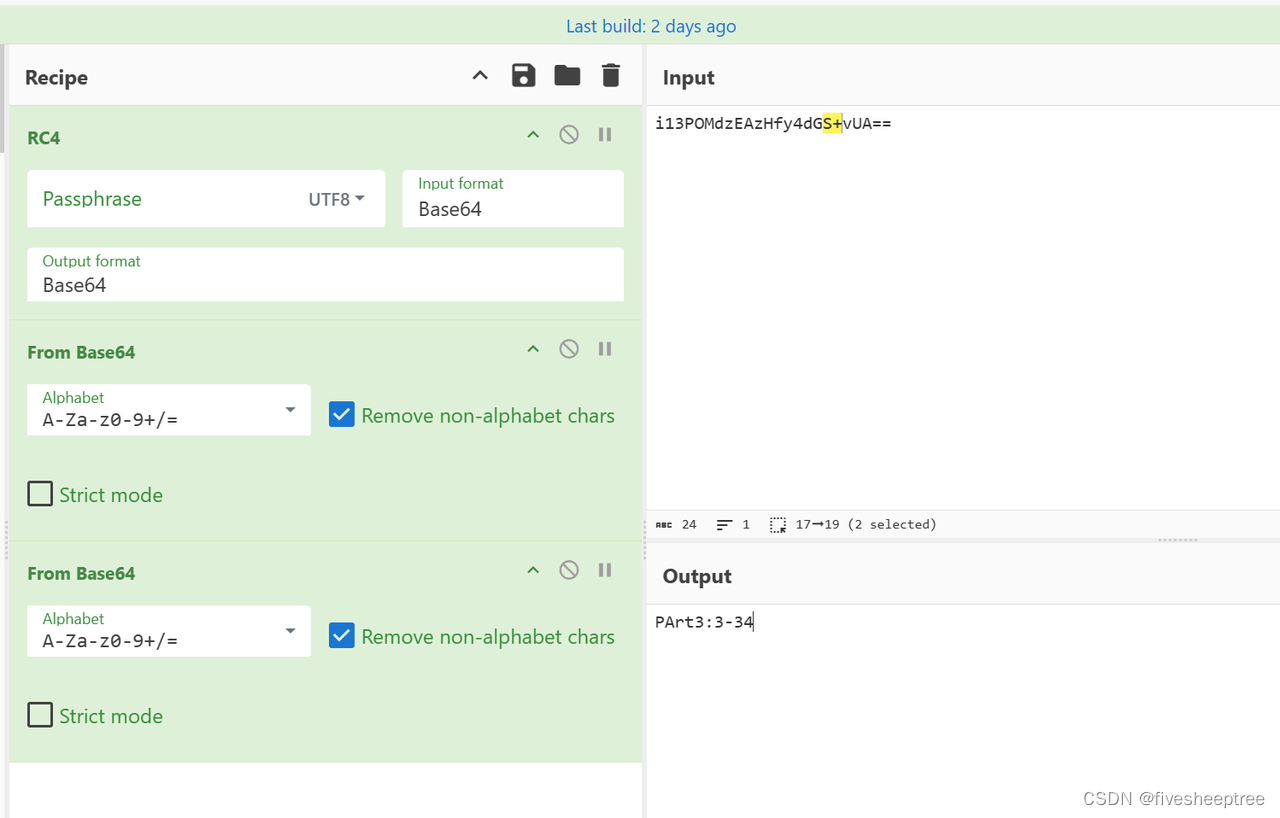Screen dimensions: 1280x818
Task: Click inside the Passphrase field
Action: (x=150, y=199)
